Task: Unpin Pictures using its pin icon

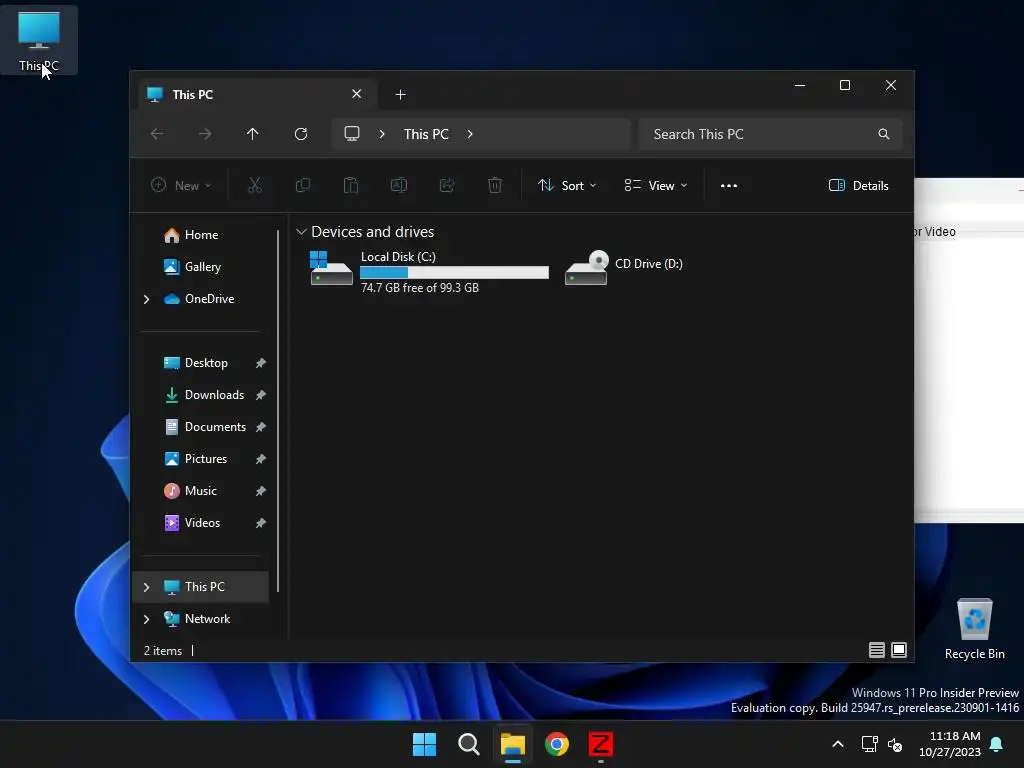Action: click(x=261, y=459)
